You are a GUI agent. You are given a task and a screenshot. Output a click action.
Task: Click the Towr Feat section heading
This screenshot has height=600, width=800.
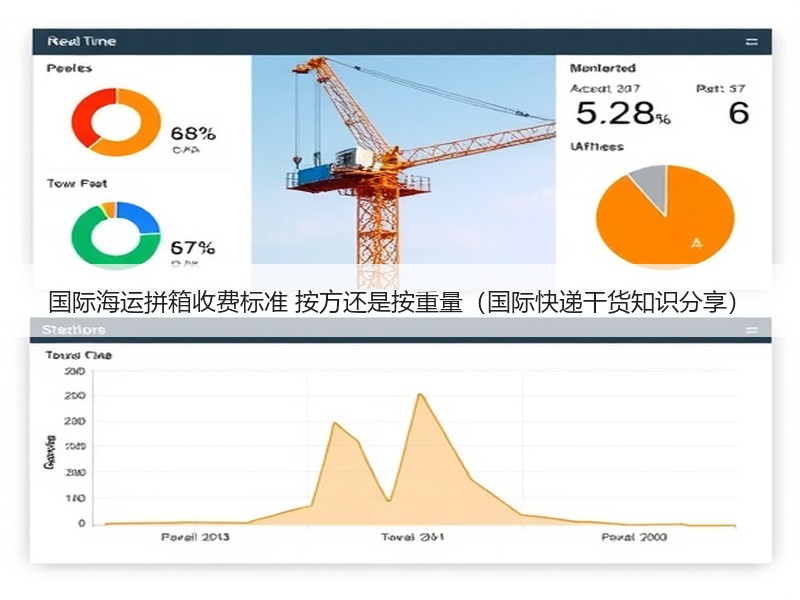click(77, 183)
